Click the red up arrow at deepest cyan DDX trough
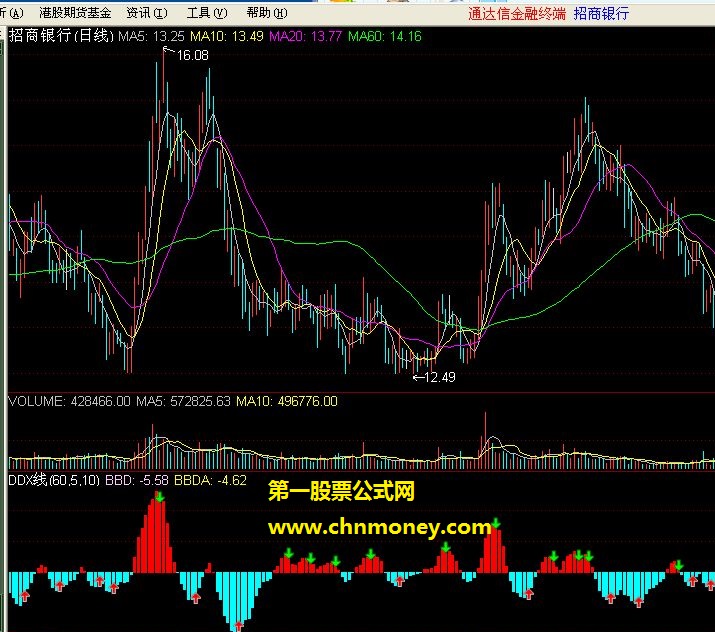The height and width of the screenshot is (632, 715). point(238,626)
